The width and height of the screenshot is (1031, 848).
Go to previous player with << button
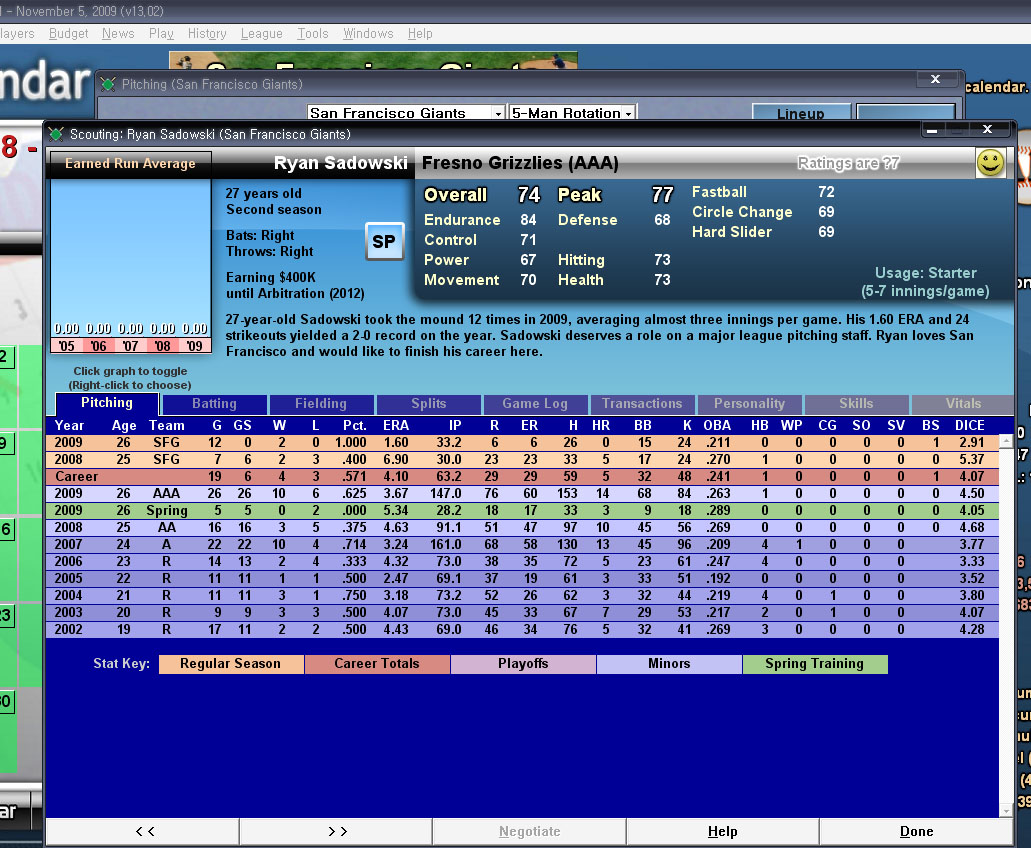(x=143, y=832)
